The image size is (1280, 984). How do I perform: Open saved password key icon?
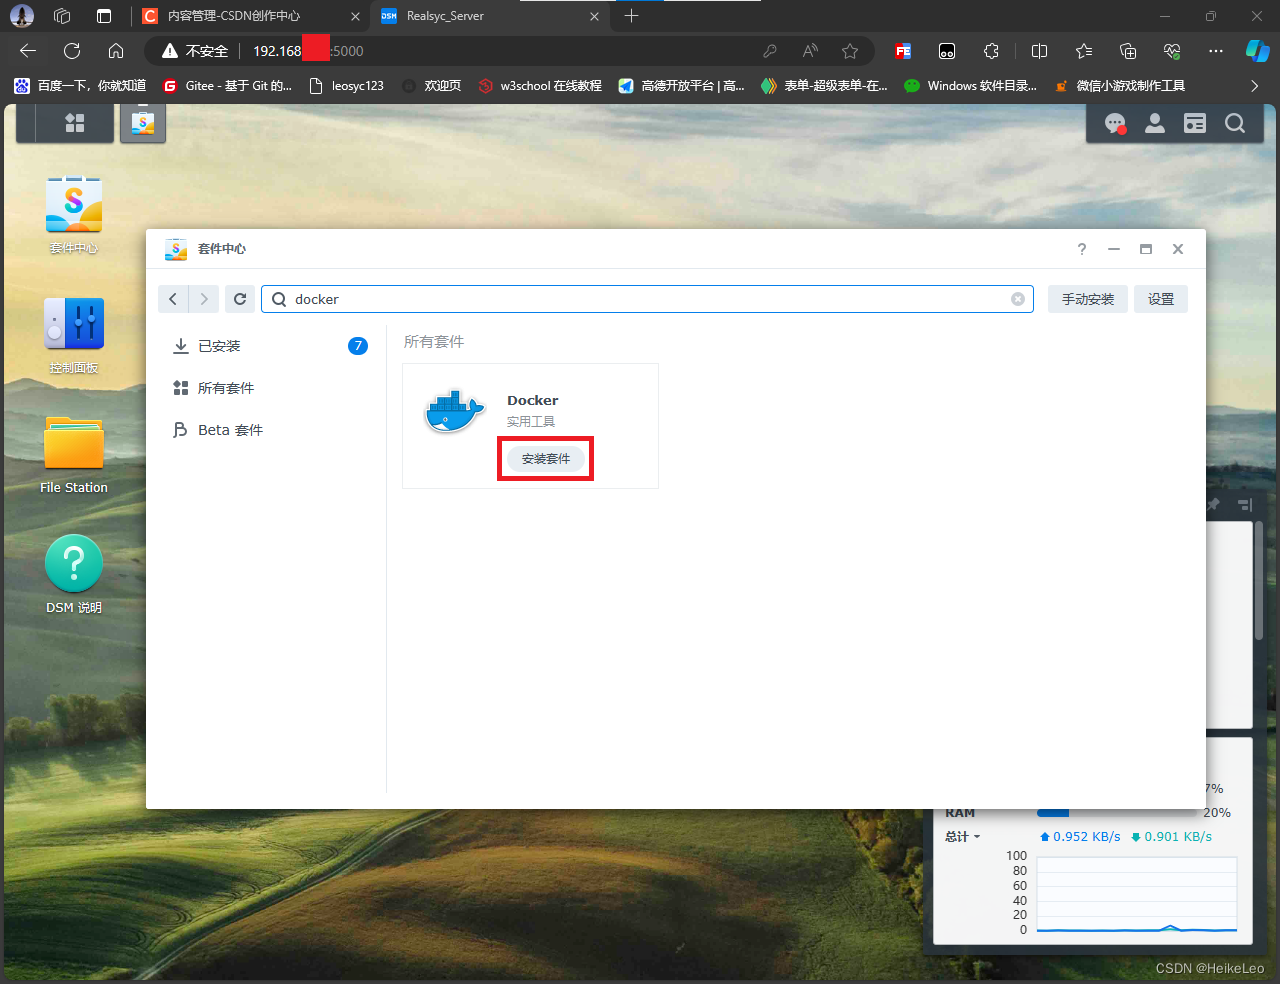[770, 51]
